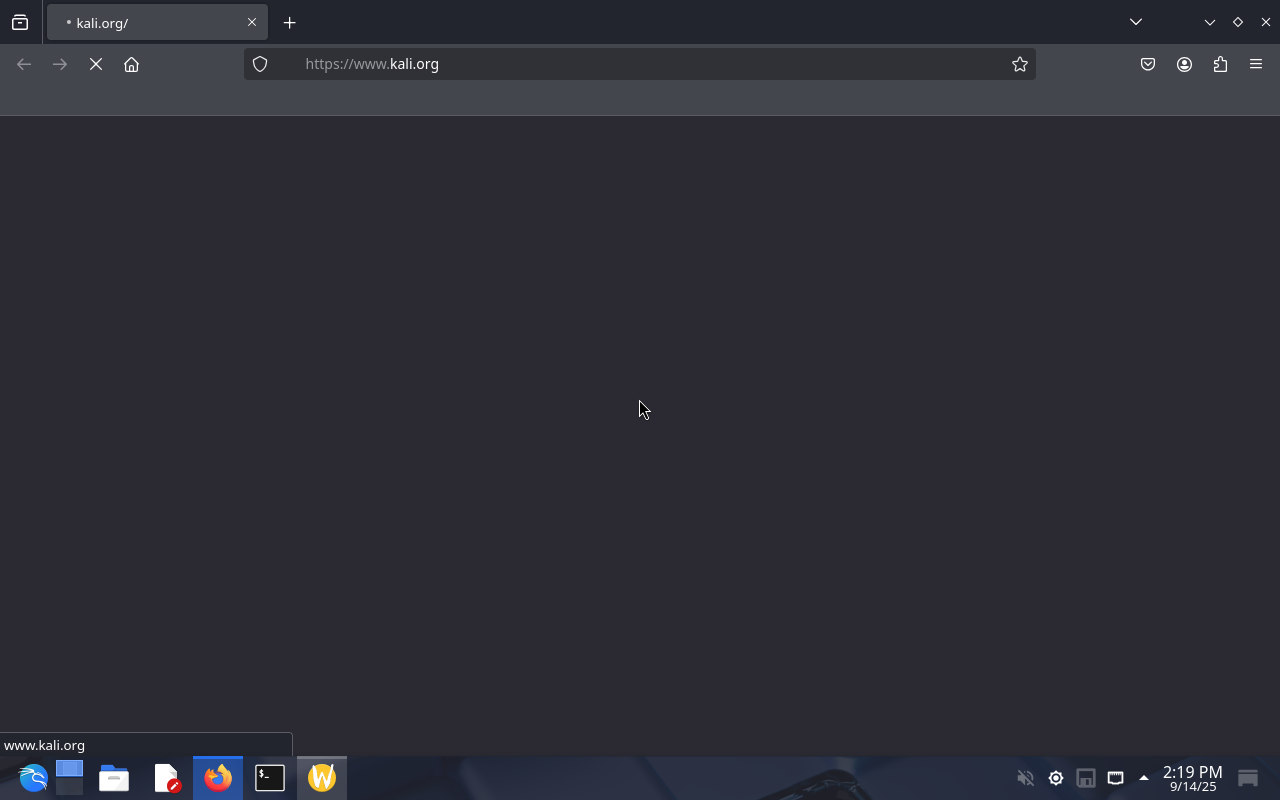Open a new tab with plus button
Screen dimensions: 1280x800
pyautogui.click(x=290, y=22)
